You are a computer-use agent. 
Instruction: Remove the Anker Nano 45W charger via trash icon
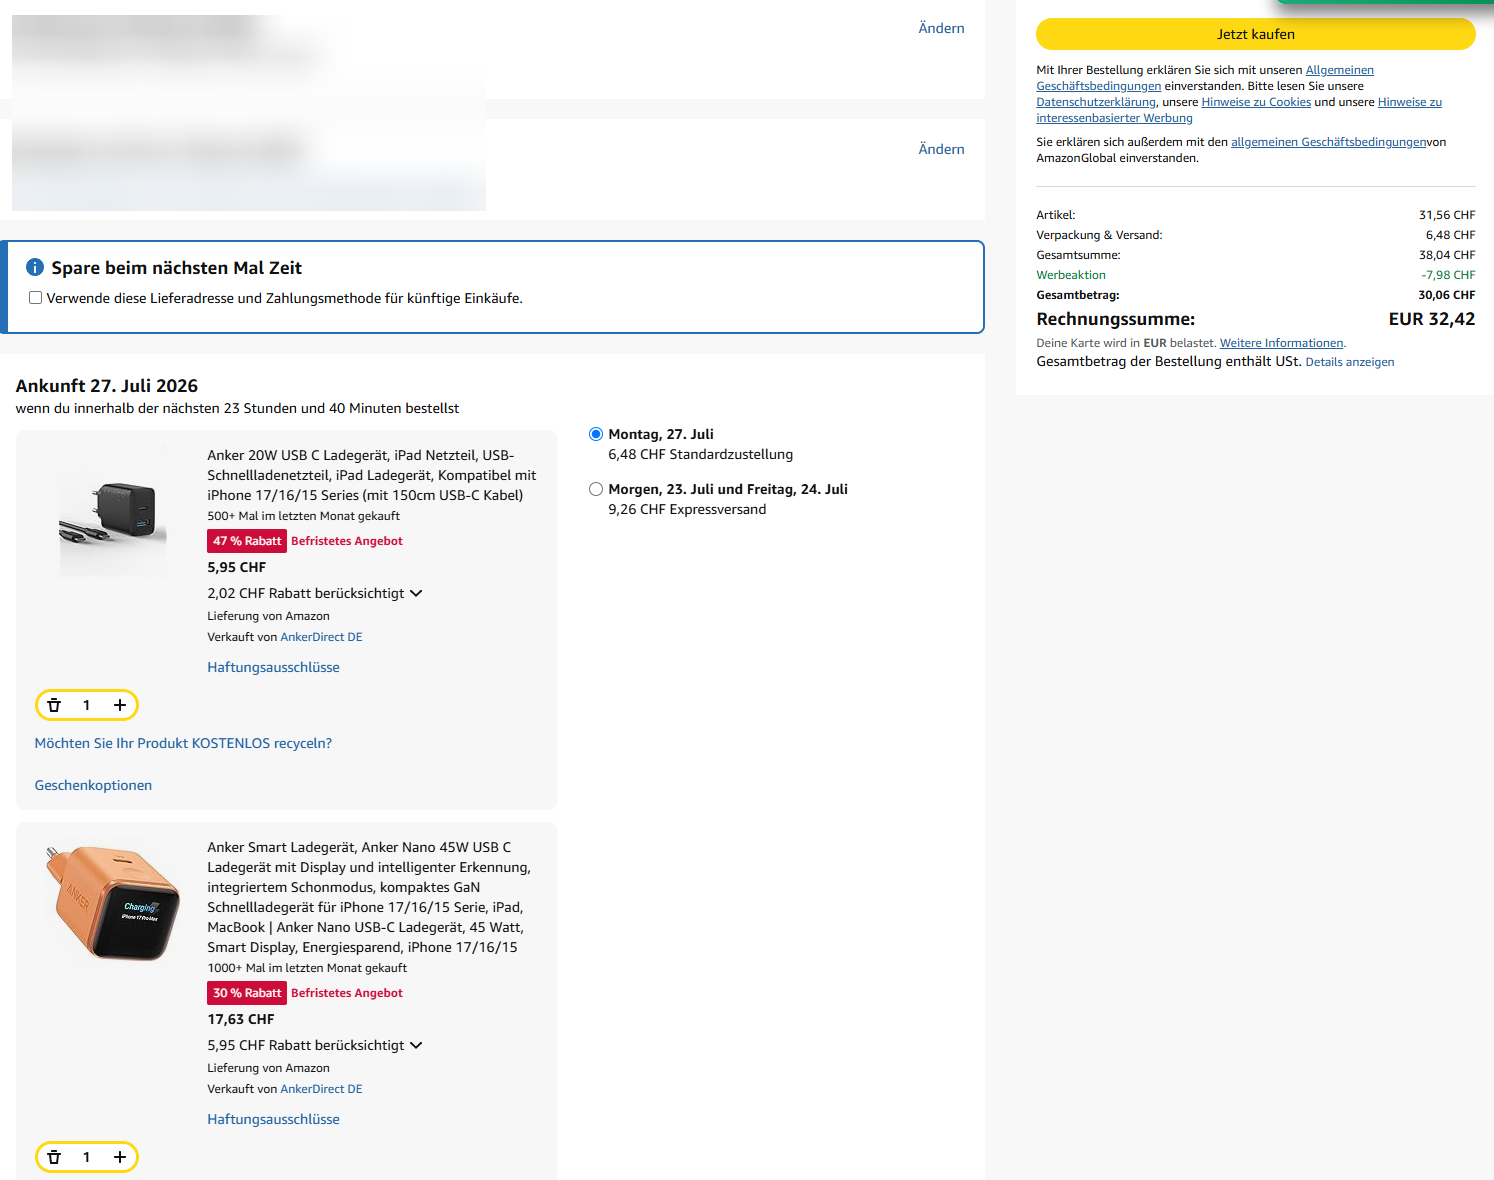(x=54, y=1157)
